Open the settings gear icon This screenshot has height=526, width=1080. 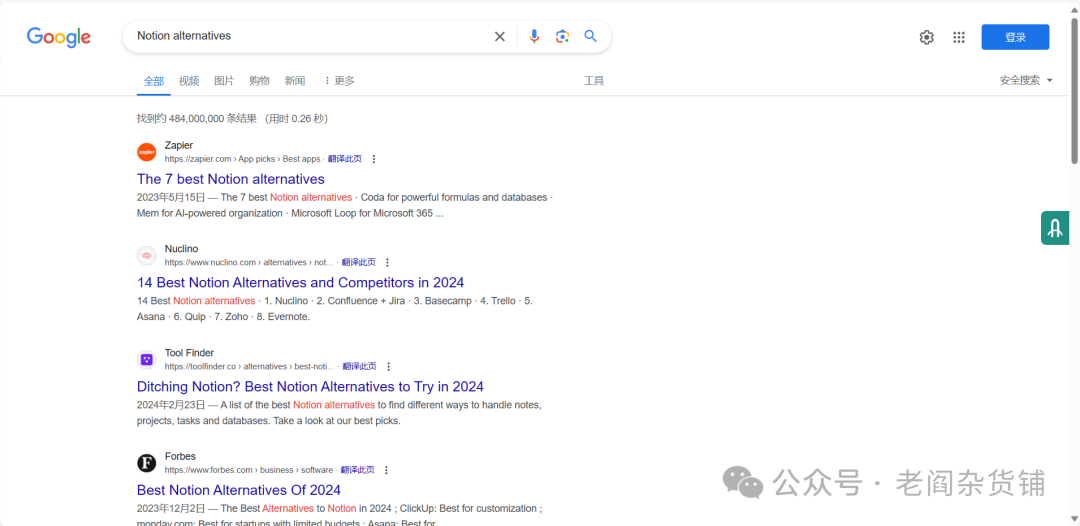(x=926, y=37)
